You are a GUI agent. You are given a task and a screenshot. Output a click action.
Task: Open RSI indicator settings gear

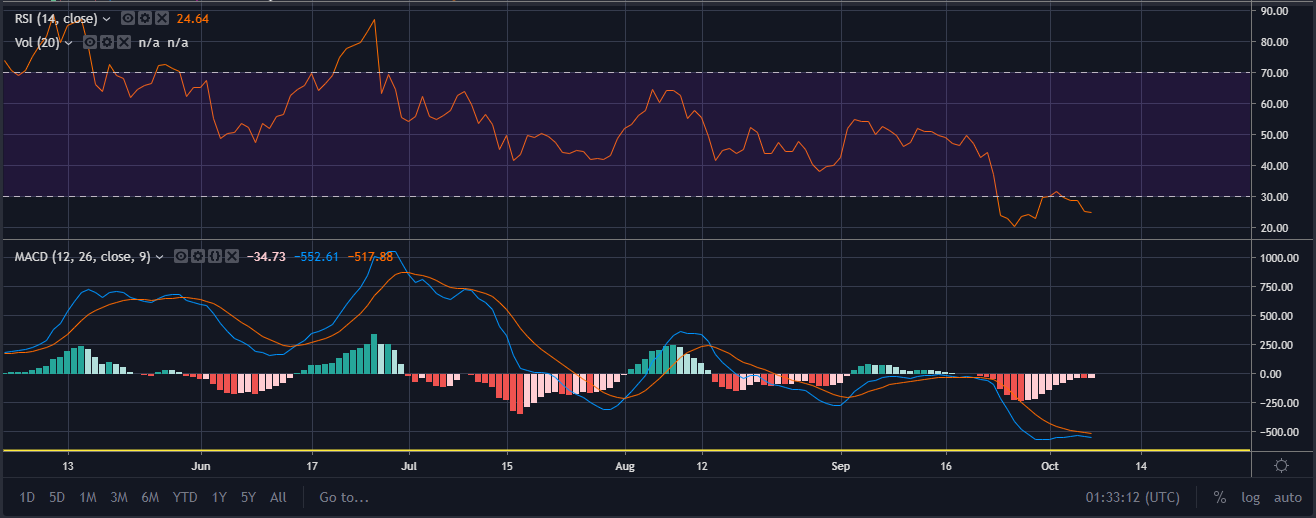coord(143,18)
